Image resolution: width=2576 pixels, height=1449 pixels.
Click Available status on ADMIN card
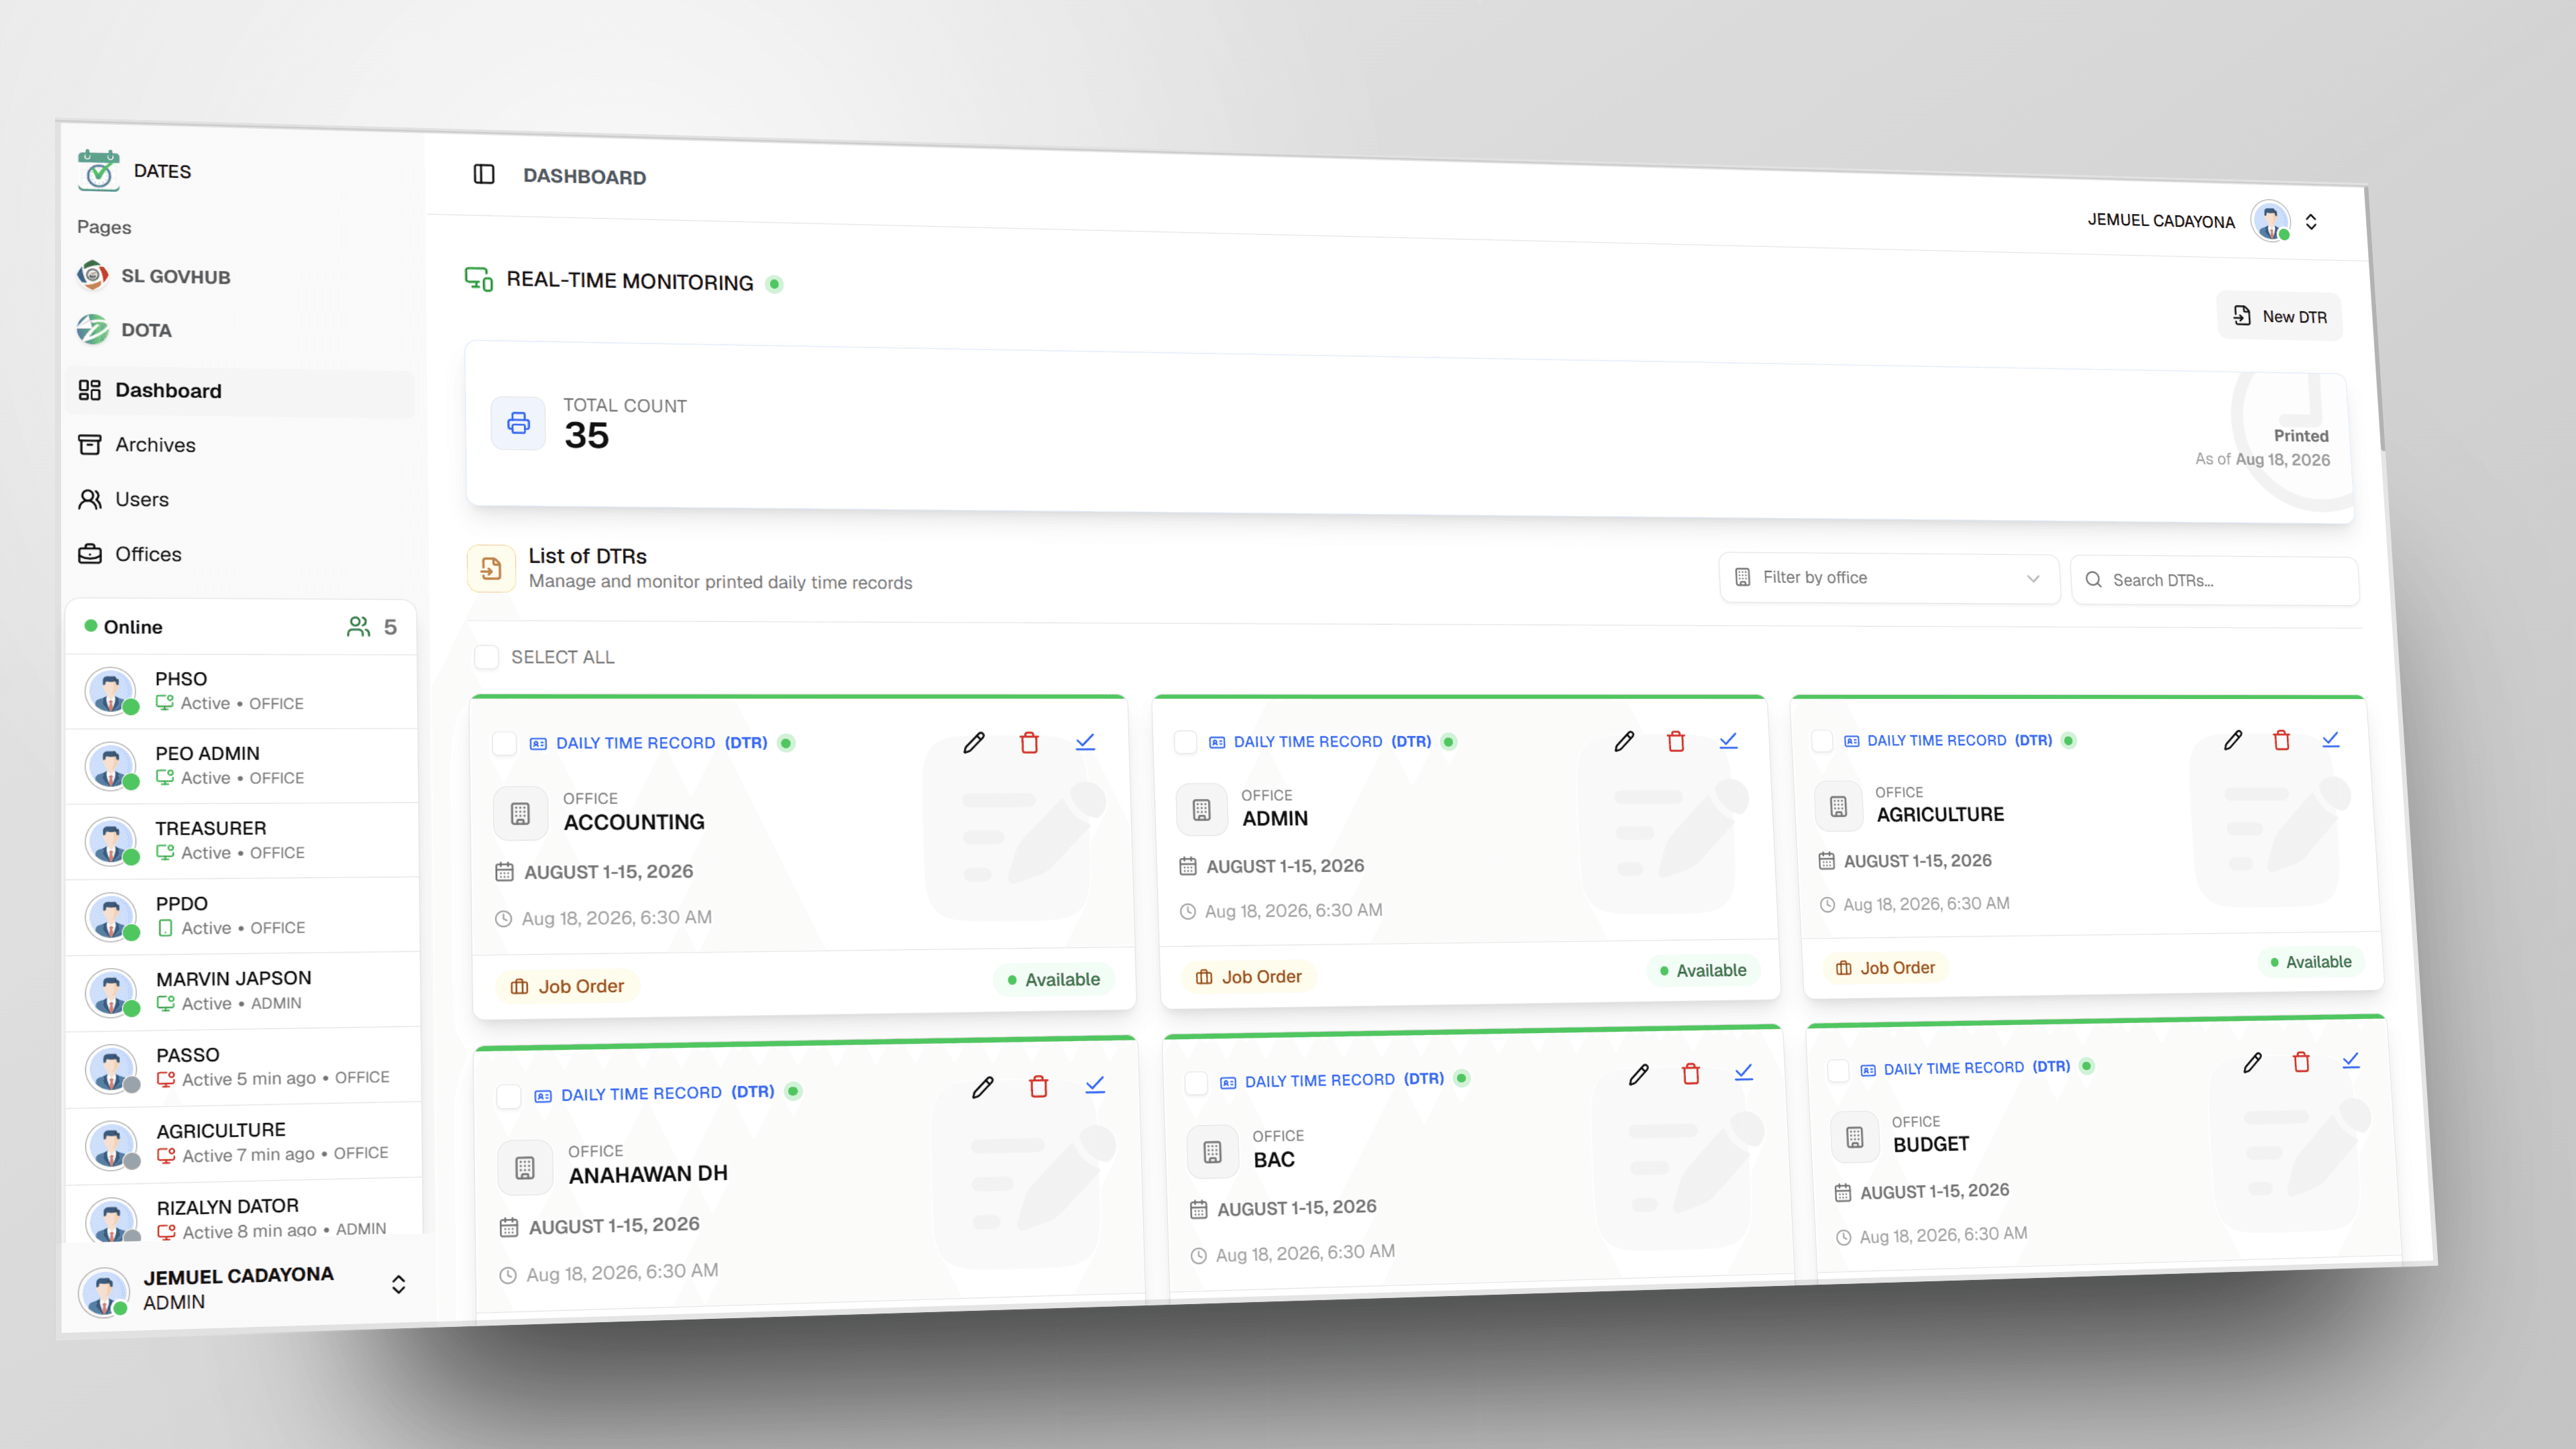point(1704,970)
